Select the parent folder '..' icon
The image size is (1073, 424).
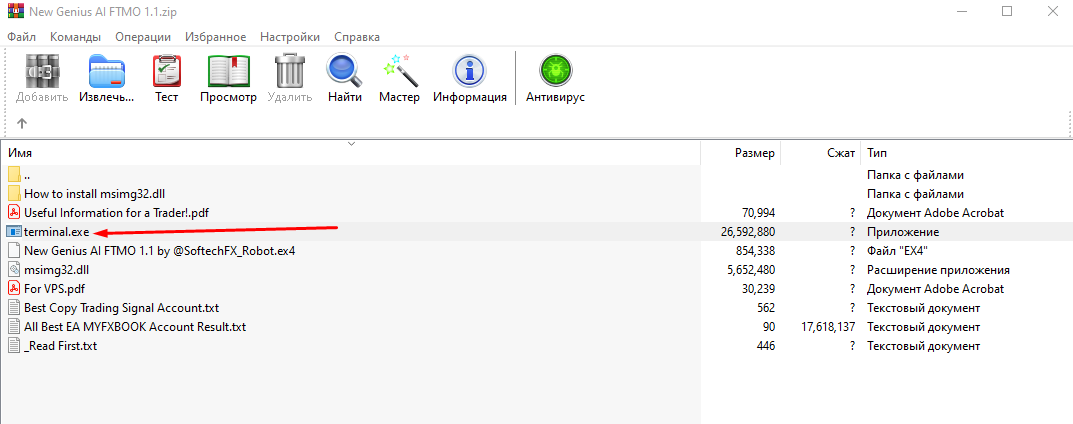(14, 174)
